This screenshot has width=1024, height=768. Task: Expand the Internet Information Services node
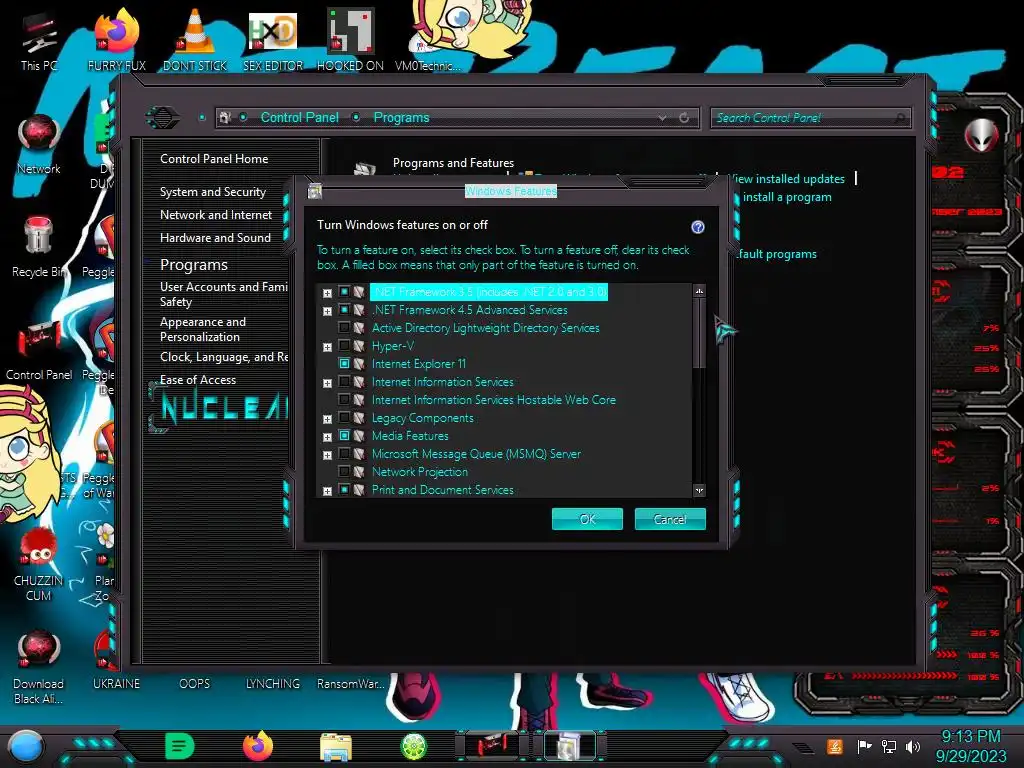point(327,383)
